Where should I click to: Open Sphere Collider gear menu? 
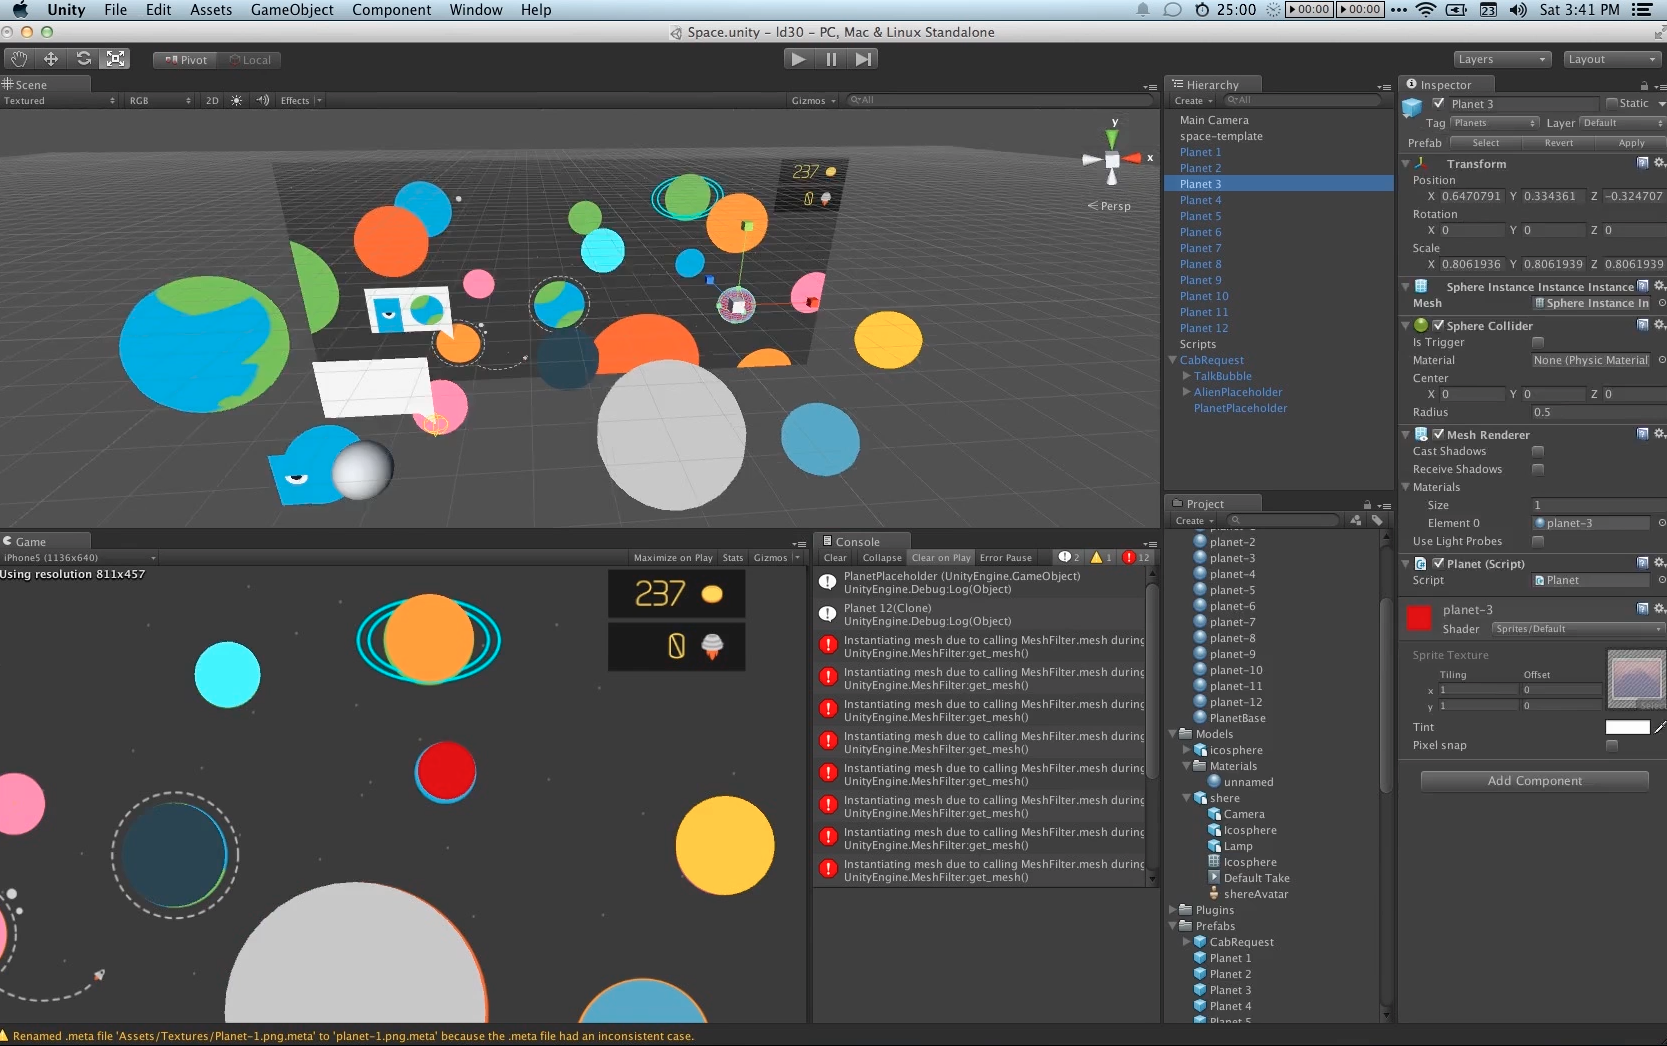[1659, 325]
